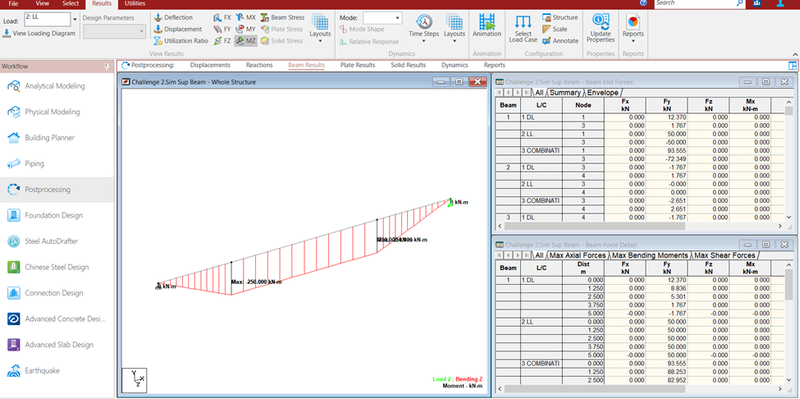800x399 pixels.
Task: Select the Animation ribbon icon
Action: point(487,22)
